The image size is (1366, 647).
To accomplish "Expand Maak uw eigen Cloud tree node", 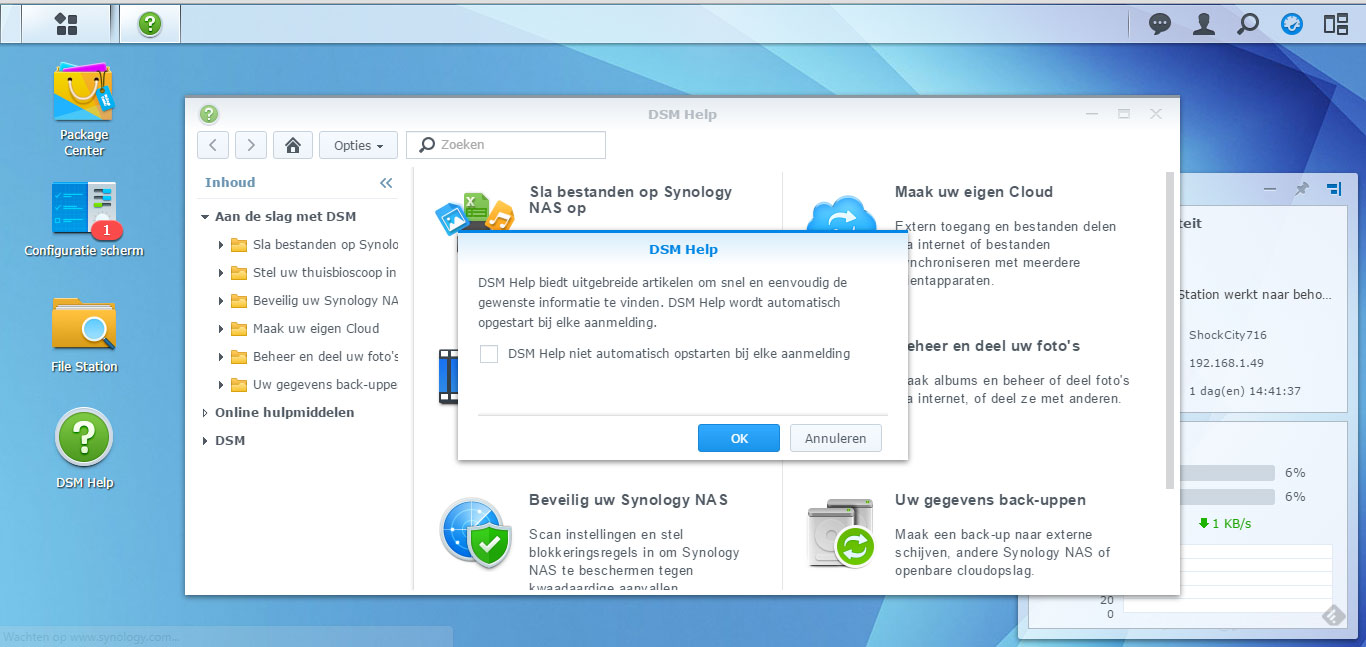I will [x=221, y=329].
